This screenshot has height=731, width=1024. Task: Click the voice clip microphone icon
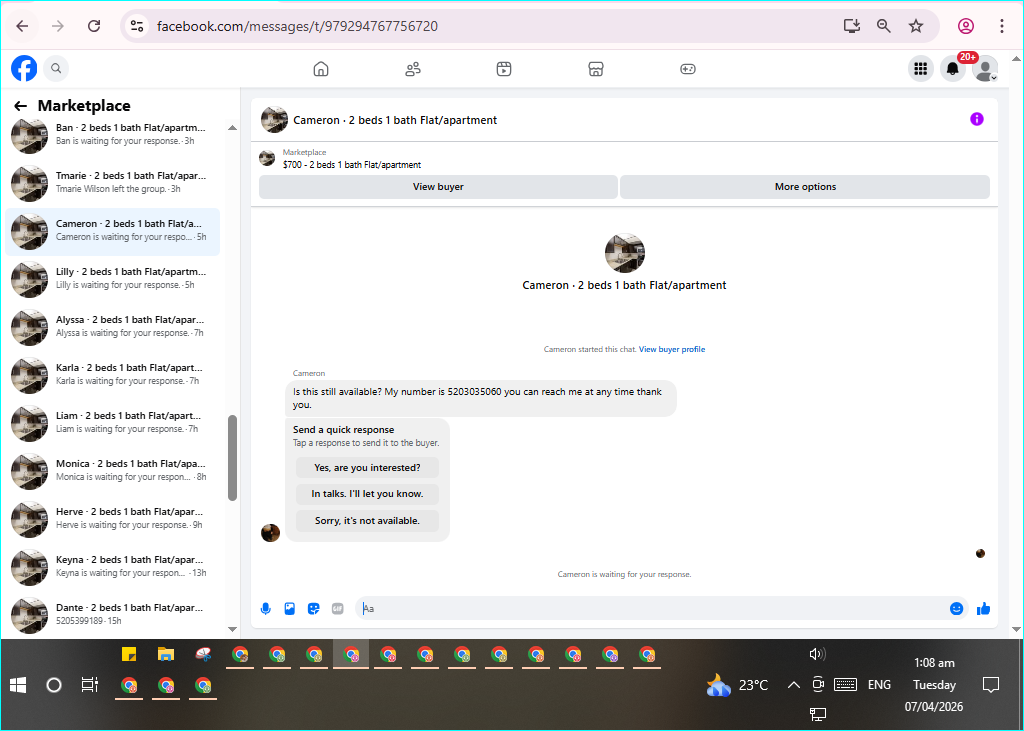point(266,609)
